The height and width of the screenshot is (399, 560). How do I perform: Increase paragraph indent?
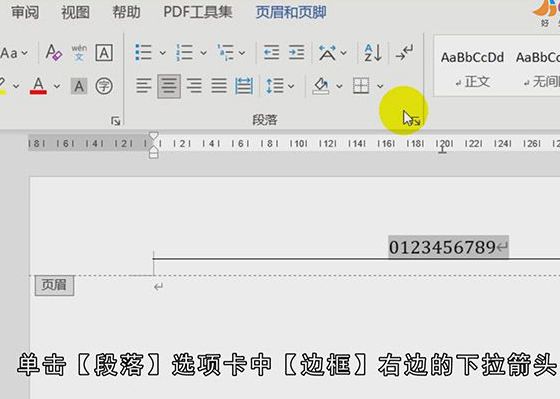(x=296, y=53)
